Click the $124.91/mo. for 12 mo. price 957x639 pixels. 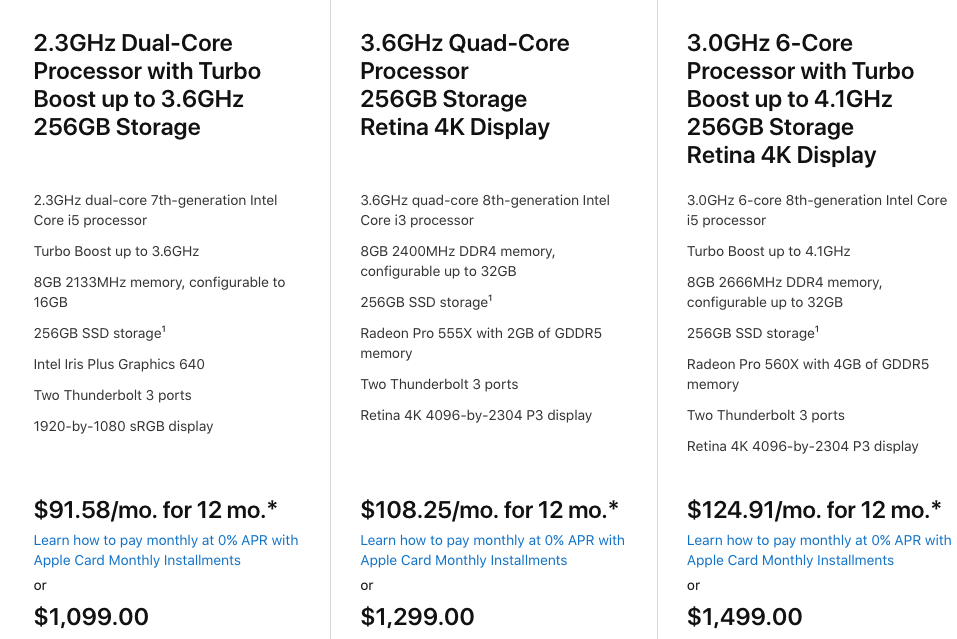[814, 510]
